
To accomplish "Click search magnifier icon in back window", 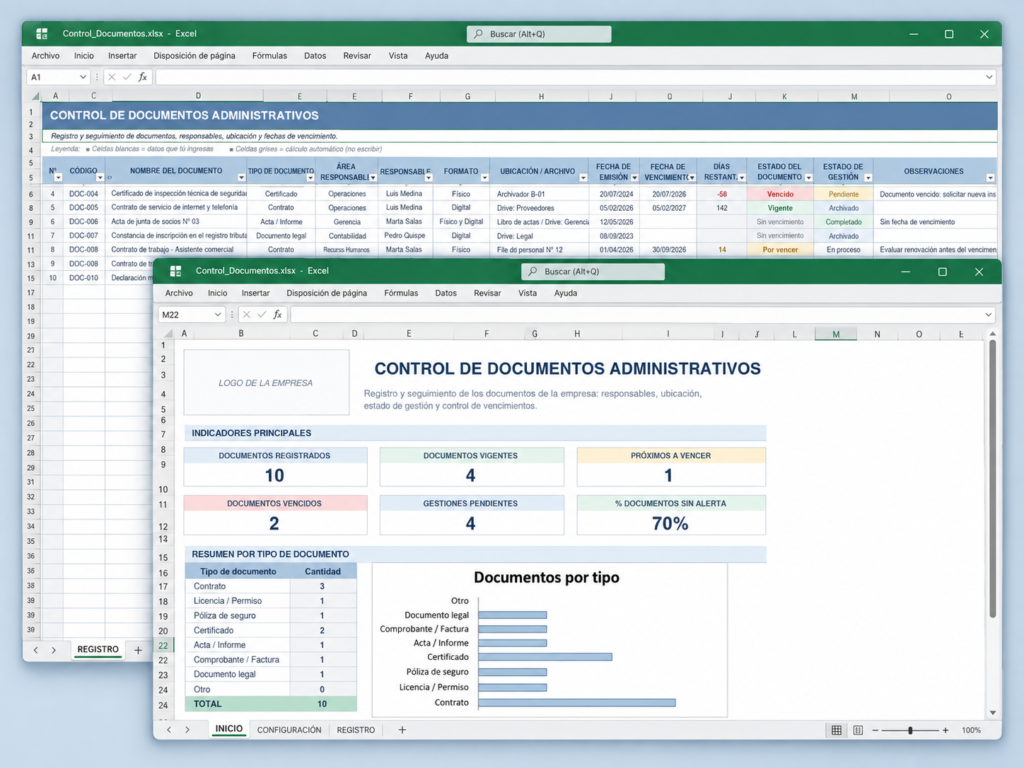I will pos(478,34).
